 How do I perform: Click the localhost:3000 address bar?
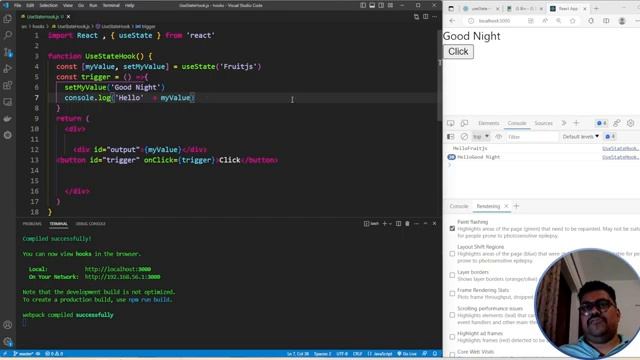[x=494, y=21]
